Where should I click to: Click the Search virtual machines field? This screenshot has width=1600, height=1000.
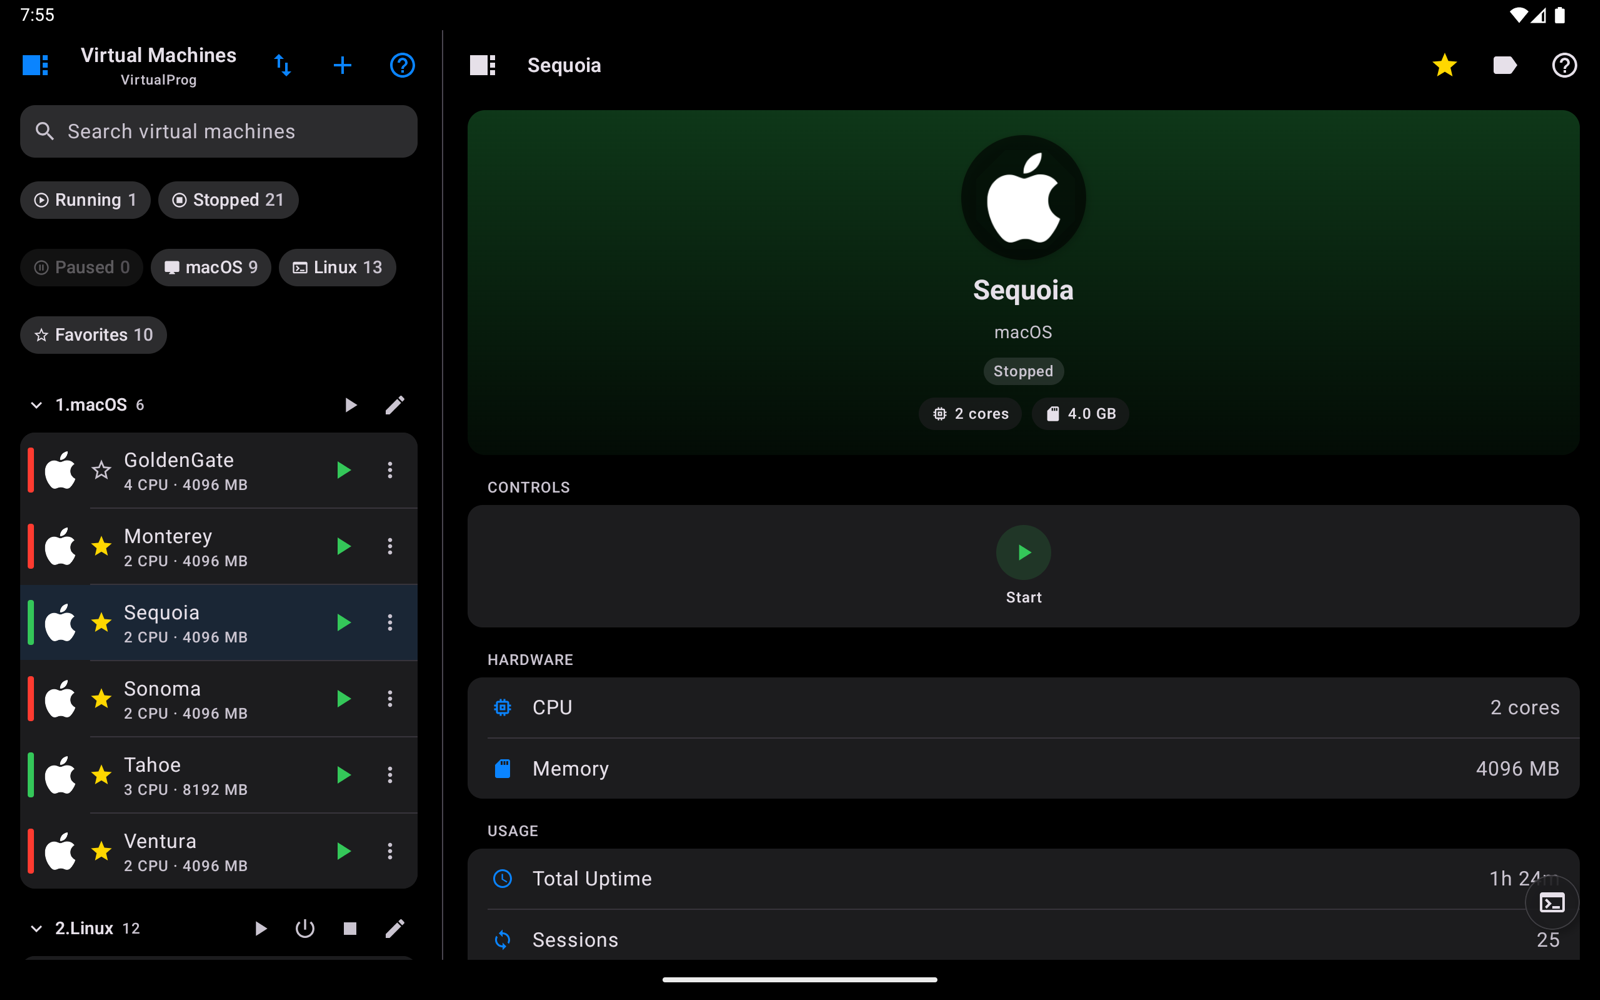[x=219, y=132]
